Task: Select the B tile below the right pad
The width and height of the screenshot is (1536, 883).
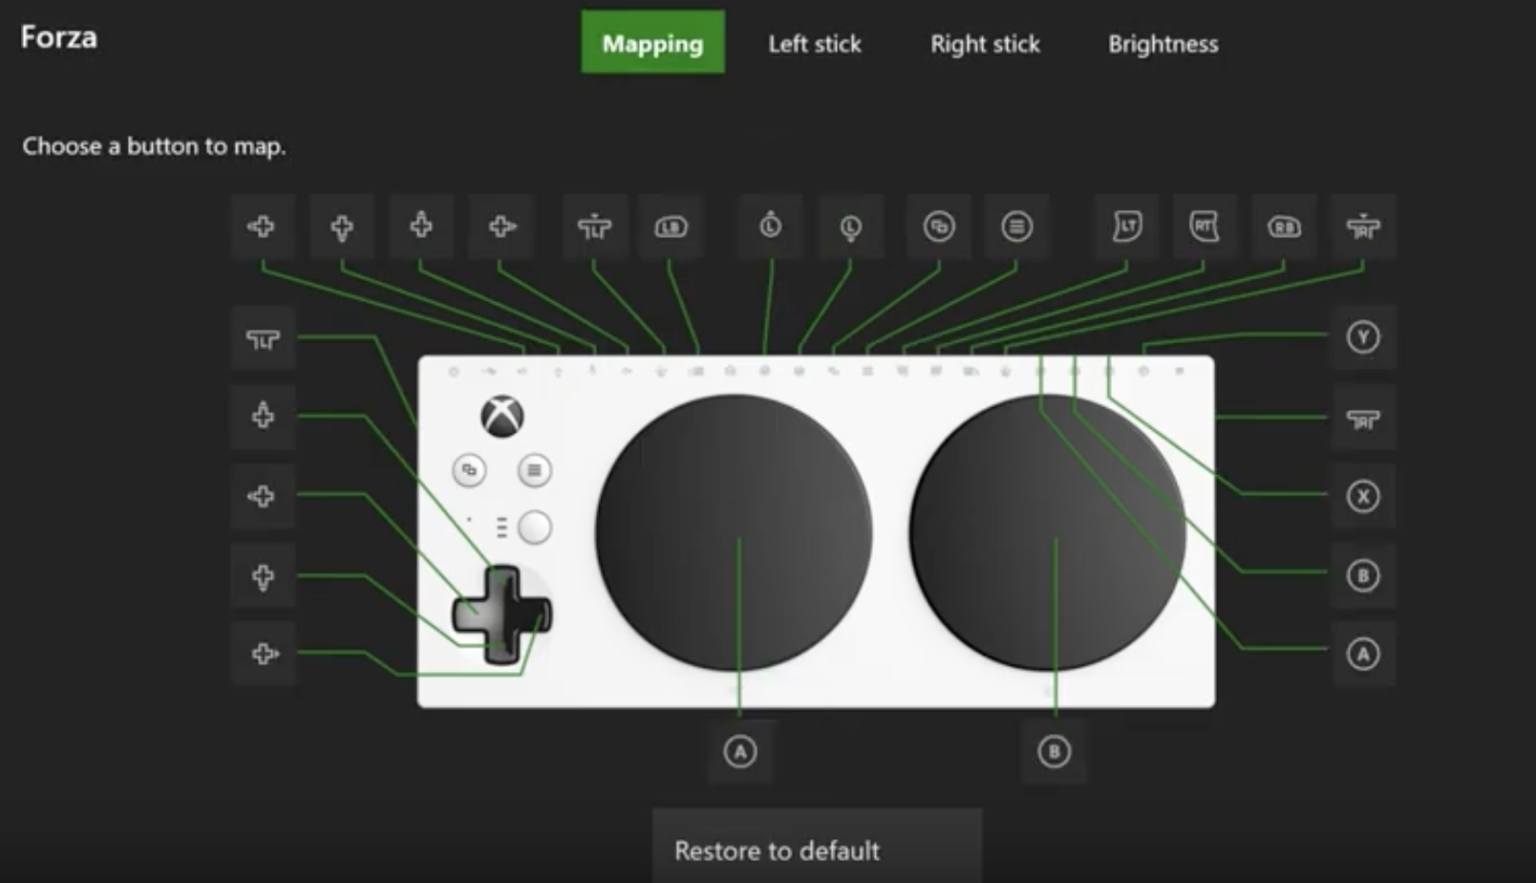Action: coord(1053,752)
